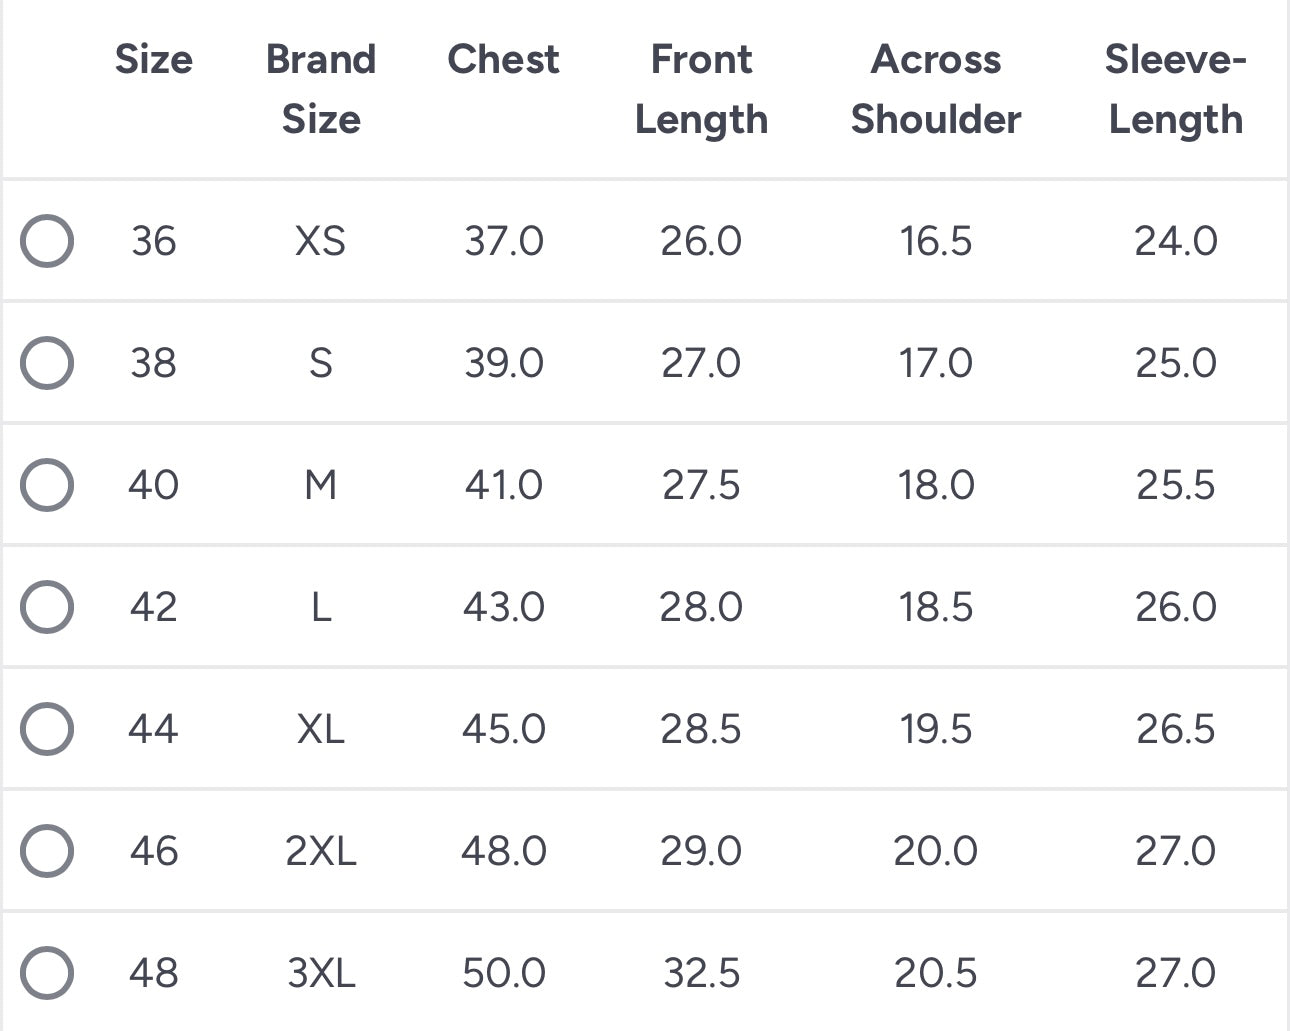
Task: Click the Brand Size column header
Action: tap(321, 89)
